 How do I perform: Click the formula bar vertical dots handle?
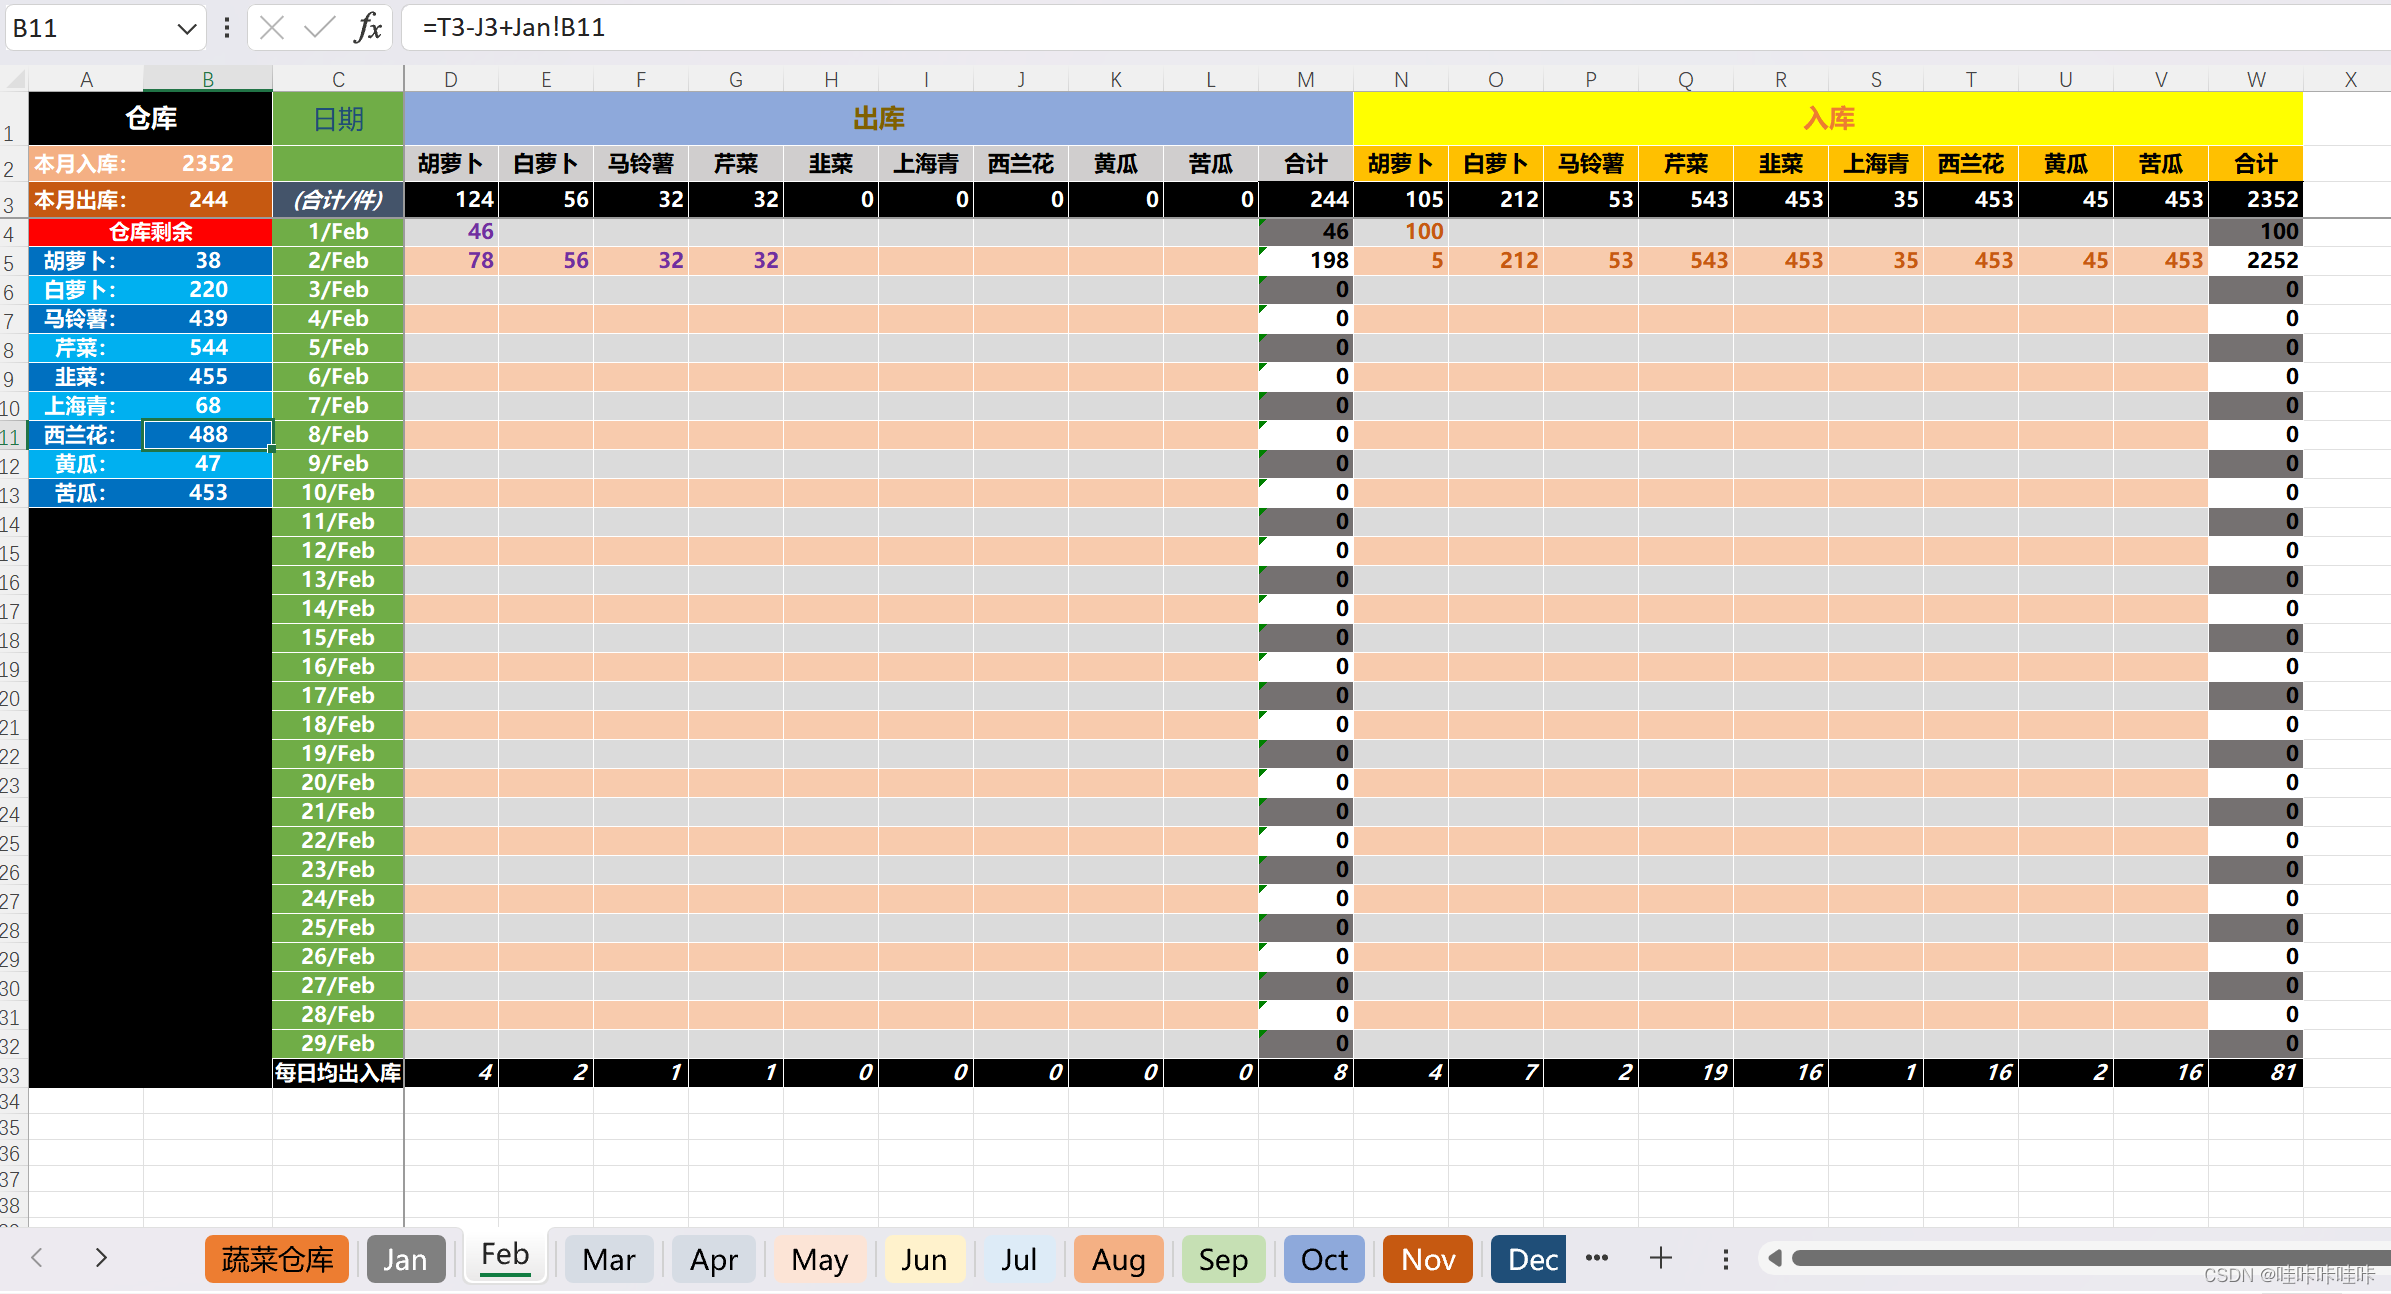[227, 27]
